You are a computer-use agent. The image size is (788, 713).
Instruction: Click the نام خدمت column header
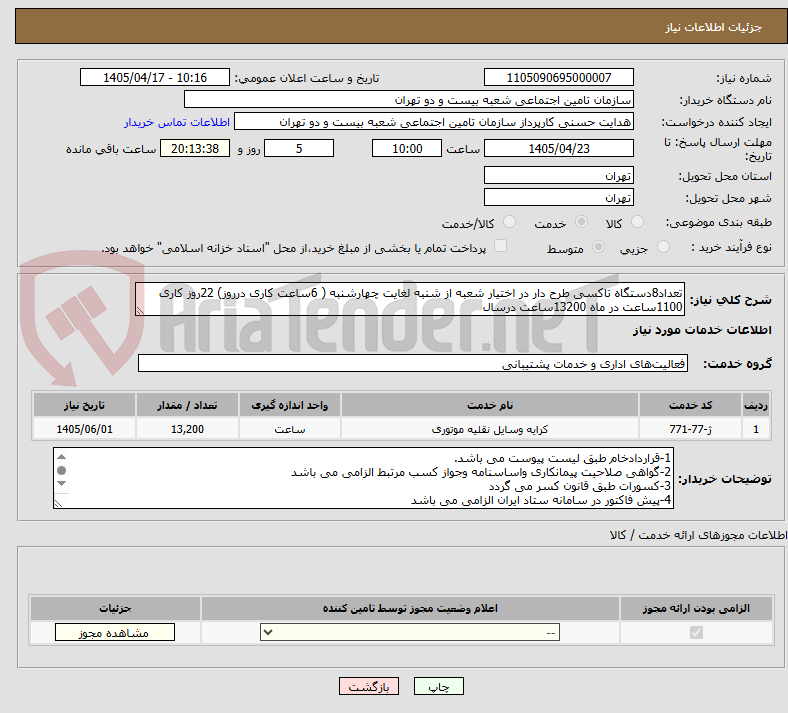[489, 405]
